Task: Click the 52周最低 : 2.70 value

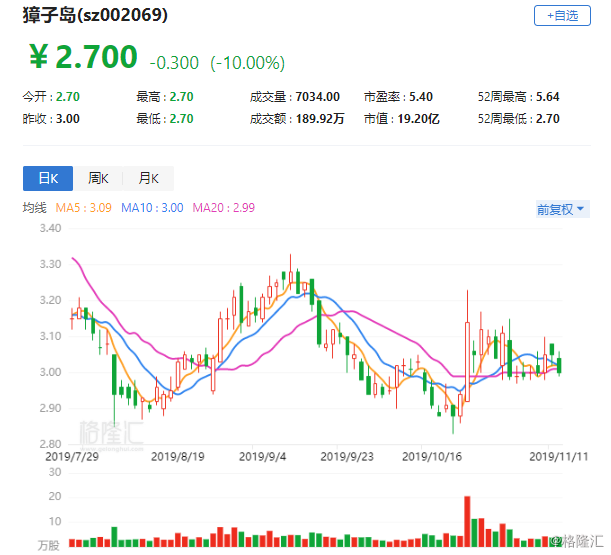Action: tap(519, 118)
